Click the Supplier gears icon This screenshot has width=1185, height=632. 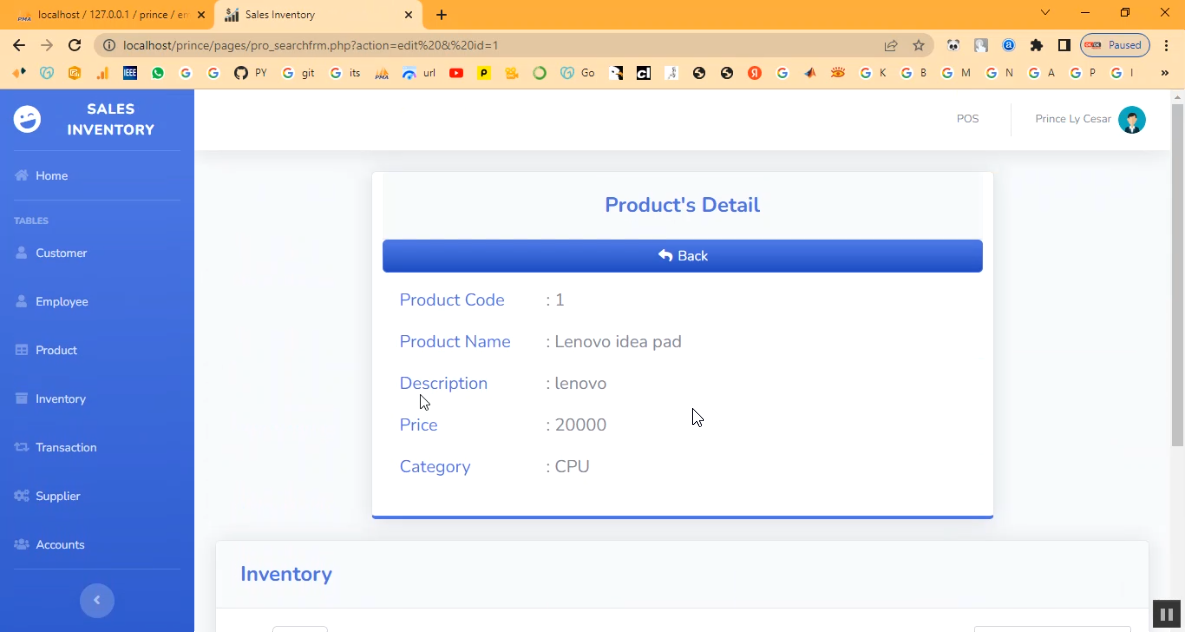coord(22,496)
